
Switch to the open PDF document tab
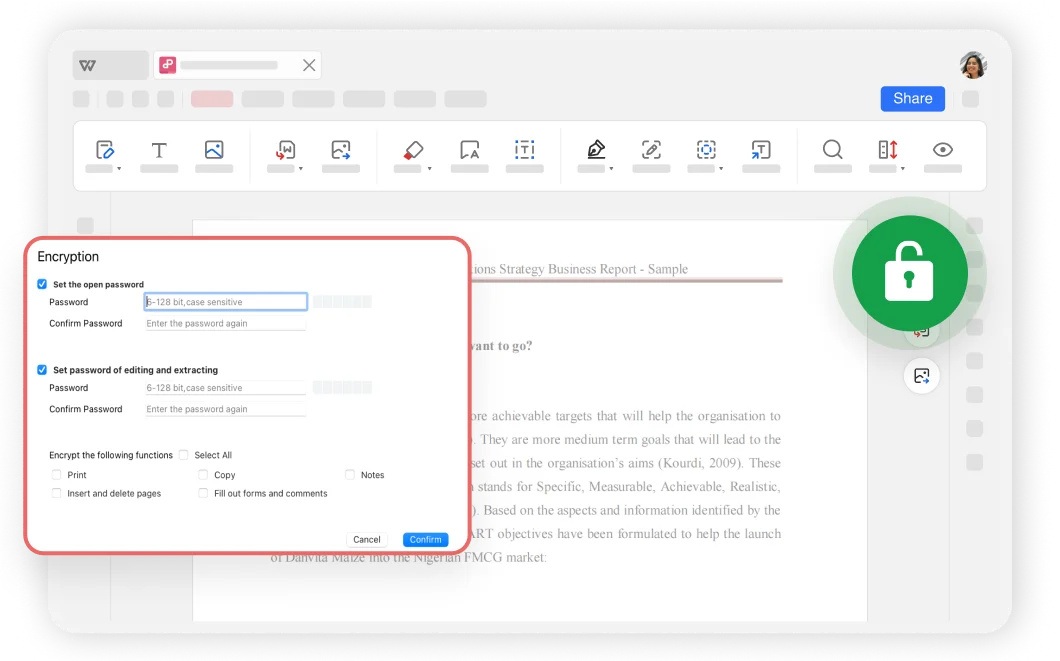pyautogui.click(x=232, y=64)
